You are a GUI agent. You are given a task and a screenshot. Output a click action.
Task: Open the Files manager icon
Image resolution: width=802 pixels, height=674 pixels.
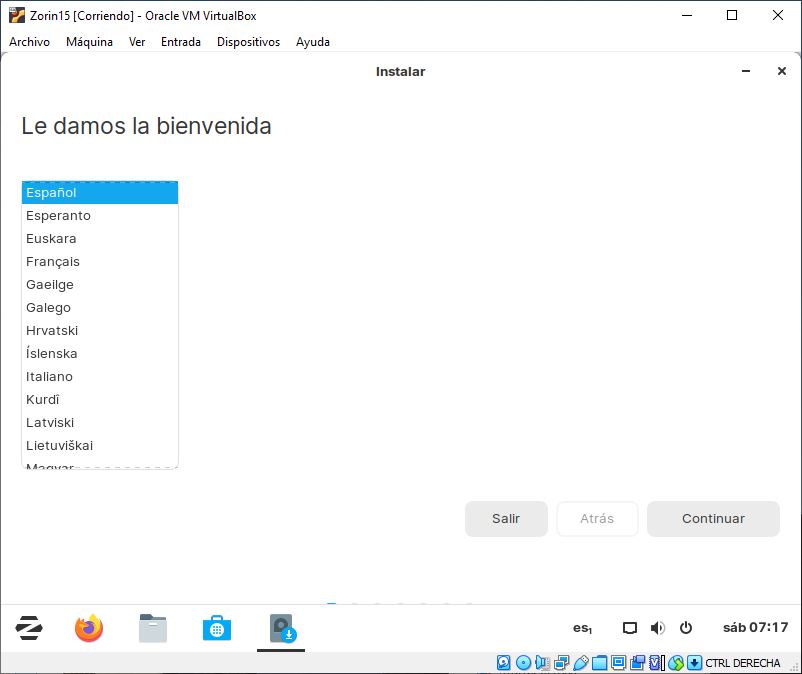153,628
